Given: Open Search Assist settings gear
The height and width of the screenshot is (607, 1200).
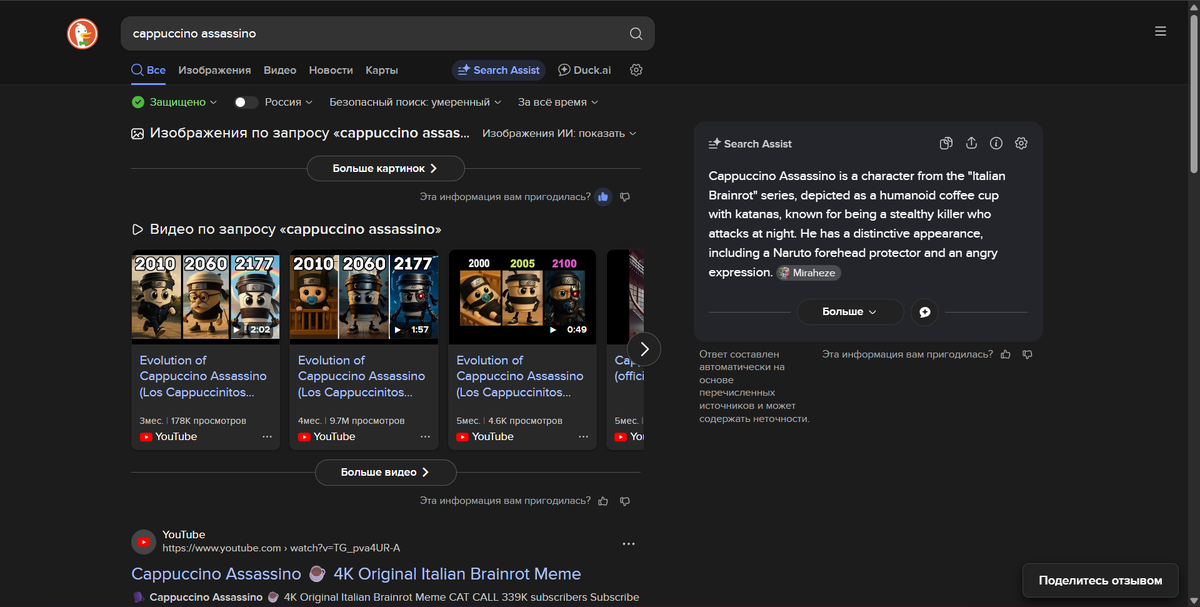Looking at the screenshot, I should point(1021,143).
